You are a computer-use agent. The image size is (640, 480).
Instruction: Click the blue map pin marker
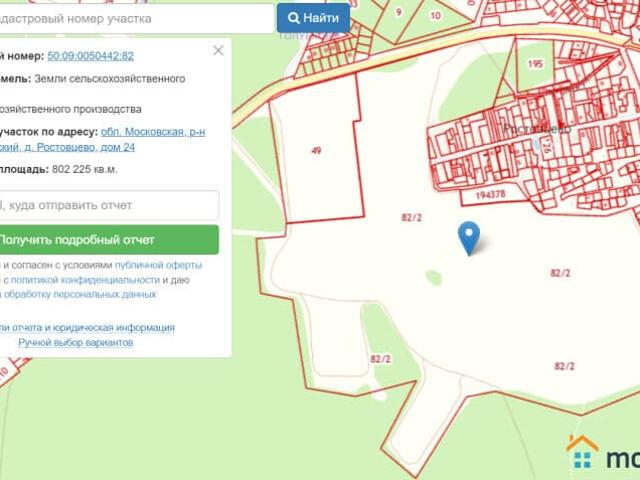(468, 237)
